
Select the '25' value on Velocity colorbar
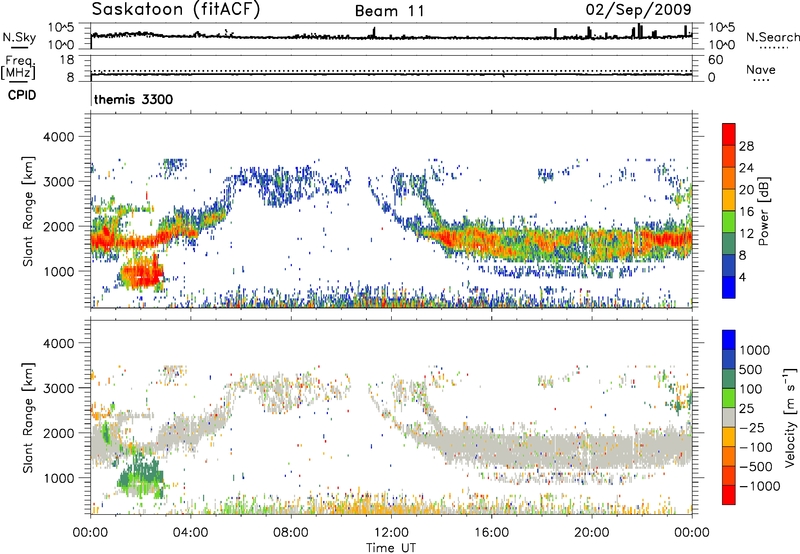pos(747,408)
